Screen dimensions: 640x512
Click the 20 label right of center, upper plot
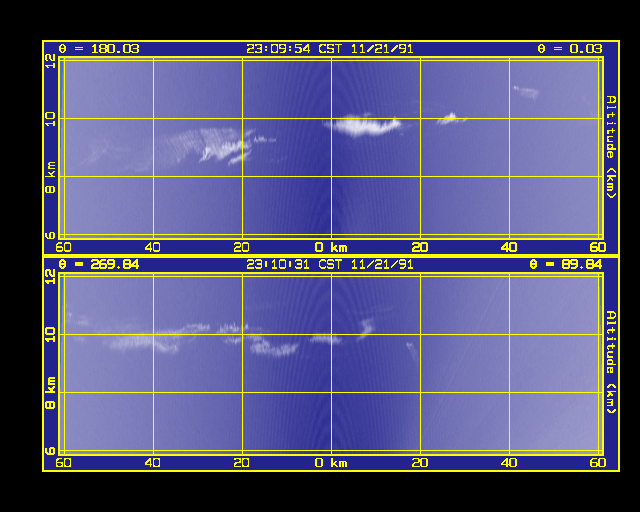(x=420, y=247)
